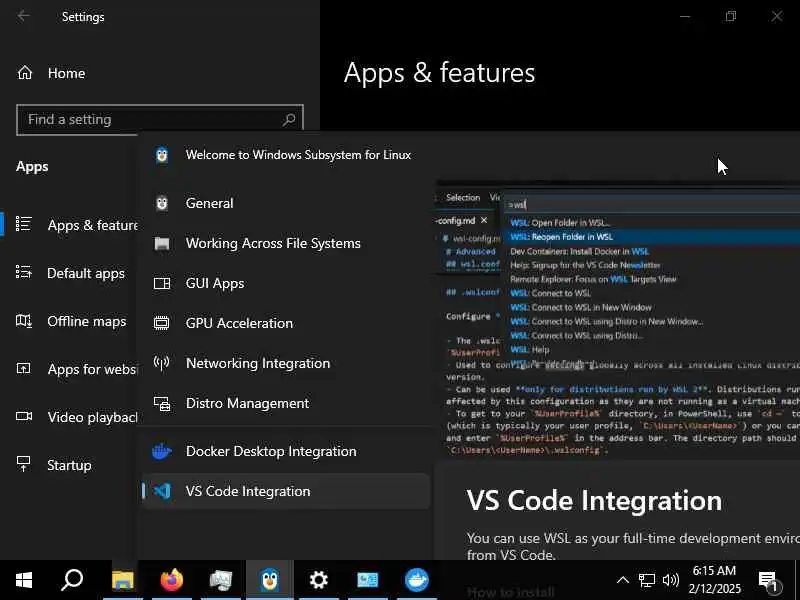Click the Startup icon in sidebar
Image resolution: width=800 pixels, height=600 pixels.
(23, 464)
